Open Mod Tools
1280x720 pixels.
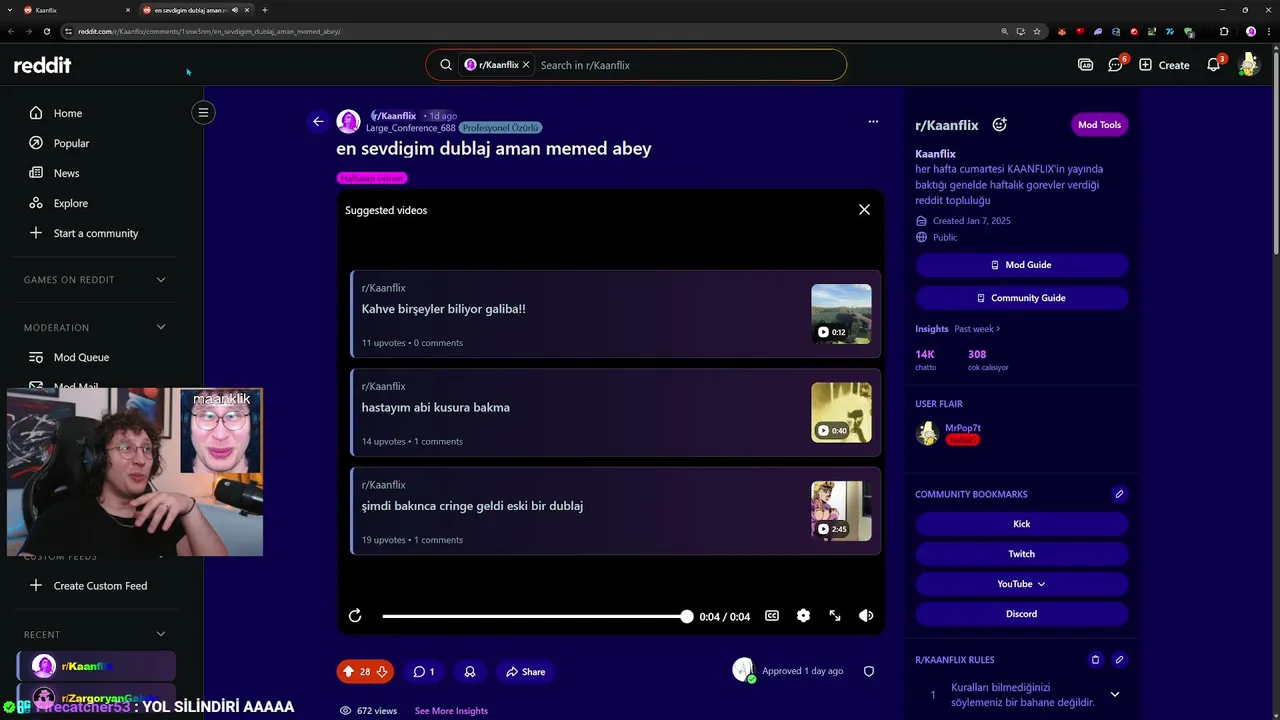(x=1099, y=125)
